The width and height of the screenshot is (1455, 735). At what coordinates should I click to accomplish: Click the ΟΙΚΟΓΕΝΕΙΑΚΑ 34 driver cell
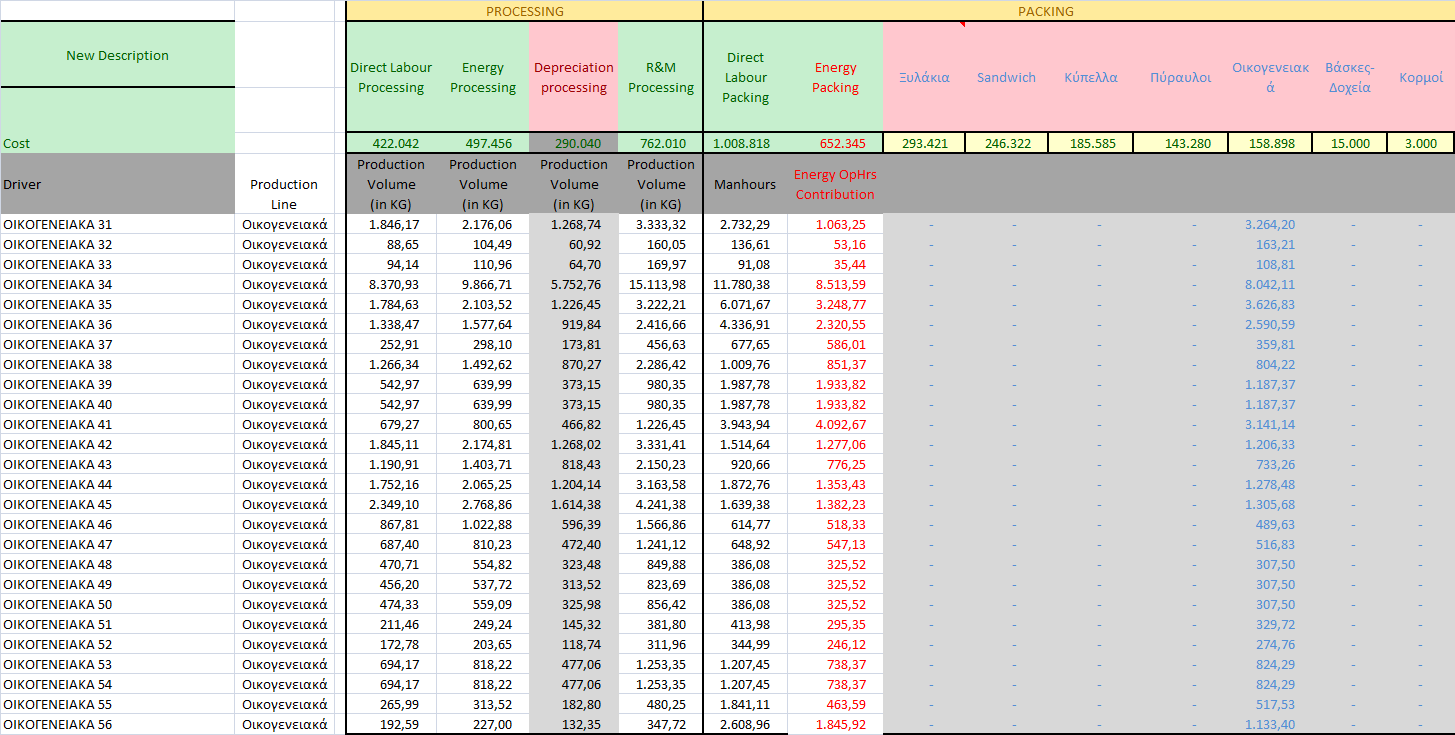pyautogui.click(x=117, y=284)
